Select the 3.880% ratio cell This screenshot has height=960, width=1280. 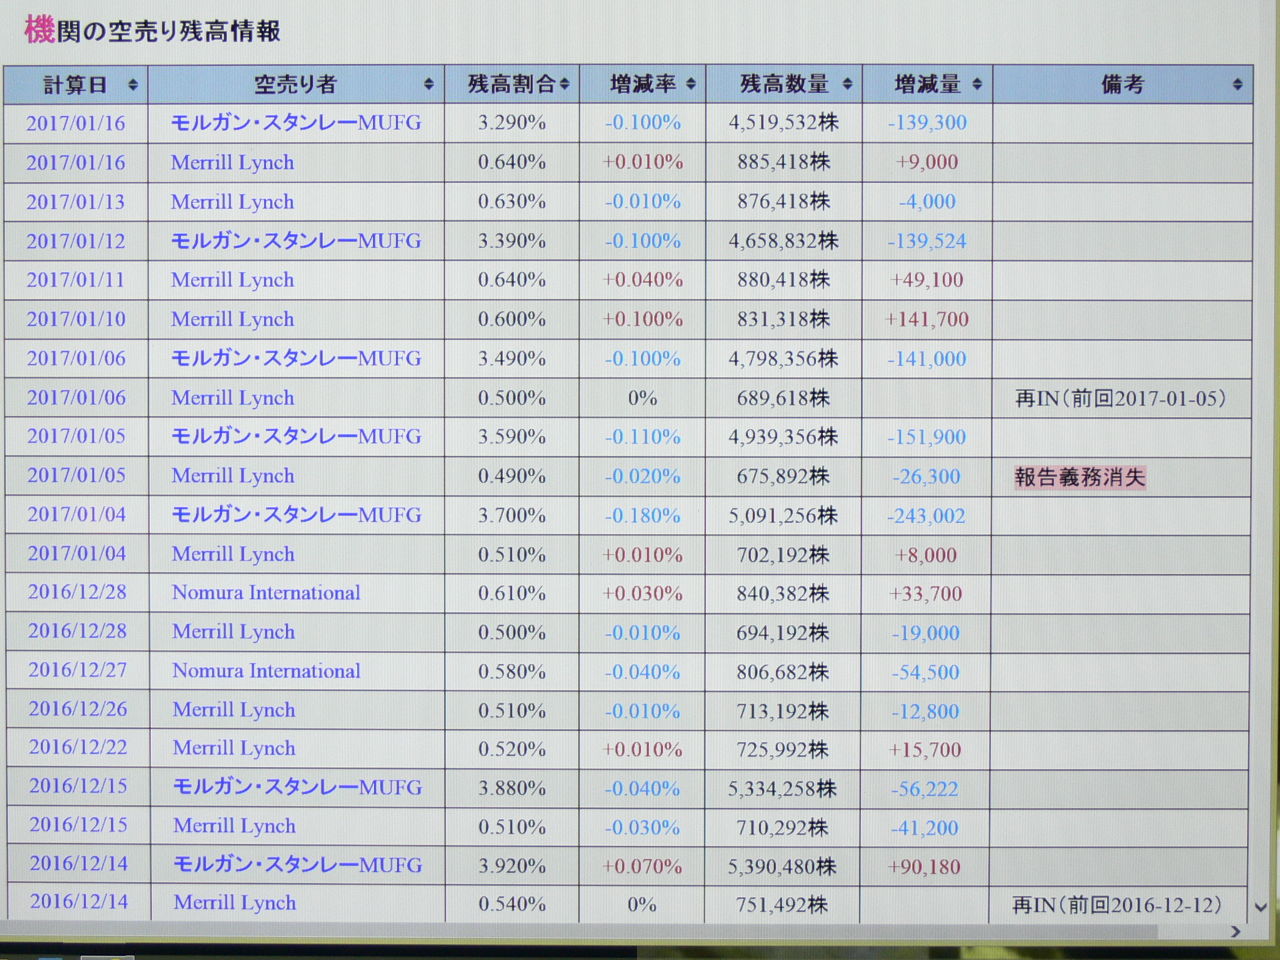(x=512, y=789)
